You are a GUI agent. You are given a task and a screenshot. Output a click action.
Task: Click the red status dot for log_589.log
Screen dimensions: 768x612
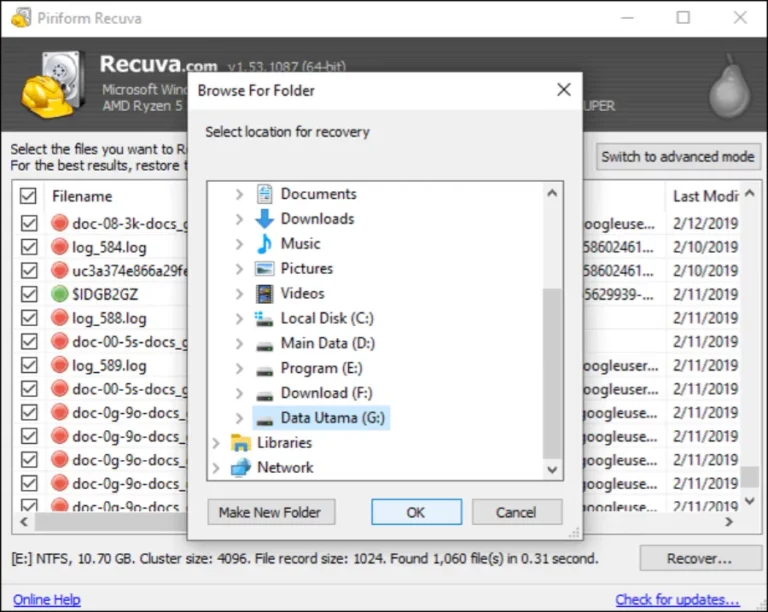point(59,365)
